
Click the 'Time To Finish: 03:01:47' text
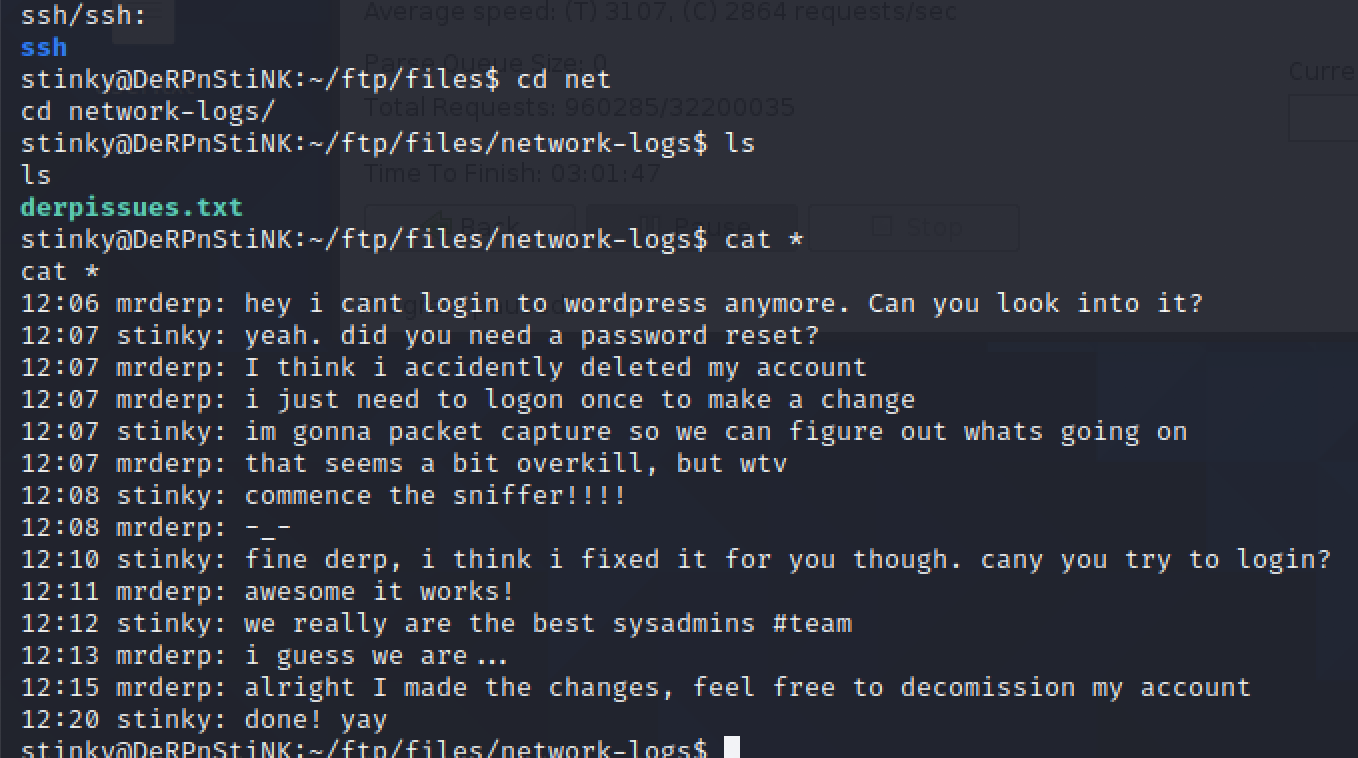point(512,173)
